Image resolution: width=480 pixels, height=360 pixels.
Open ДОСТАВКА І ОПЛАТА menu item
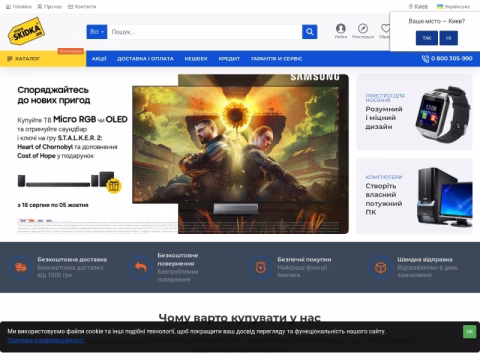click(145, 59)
